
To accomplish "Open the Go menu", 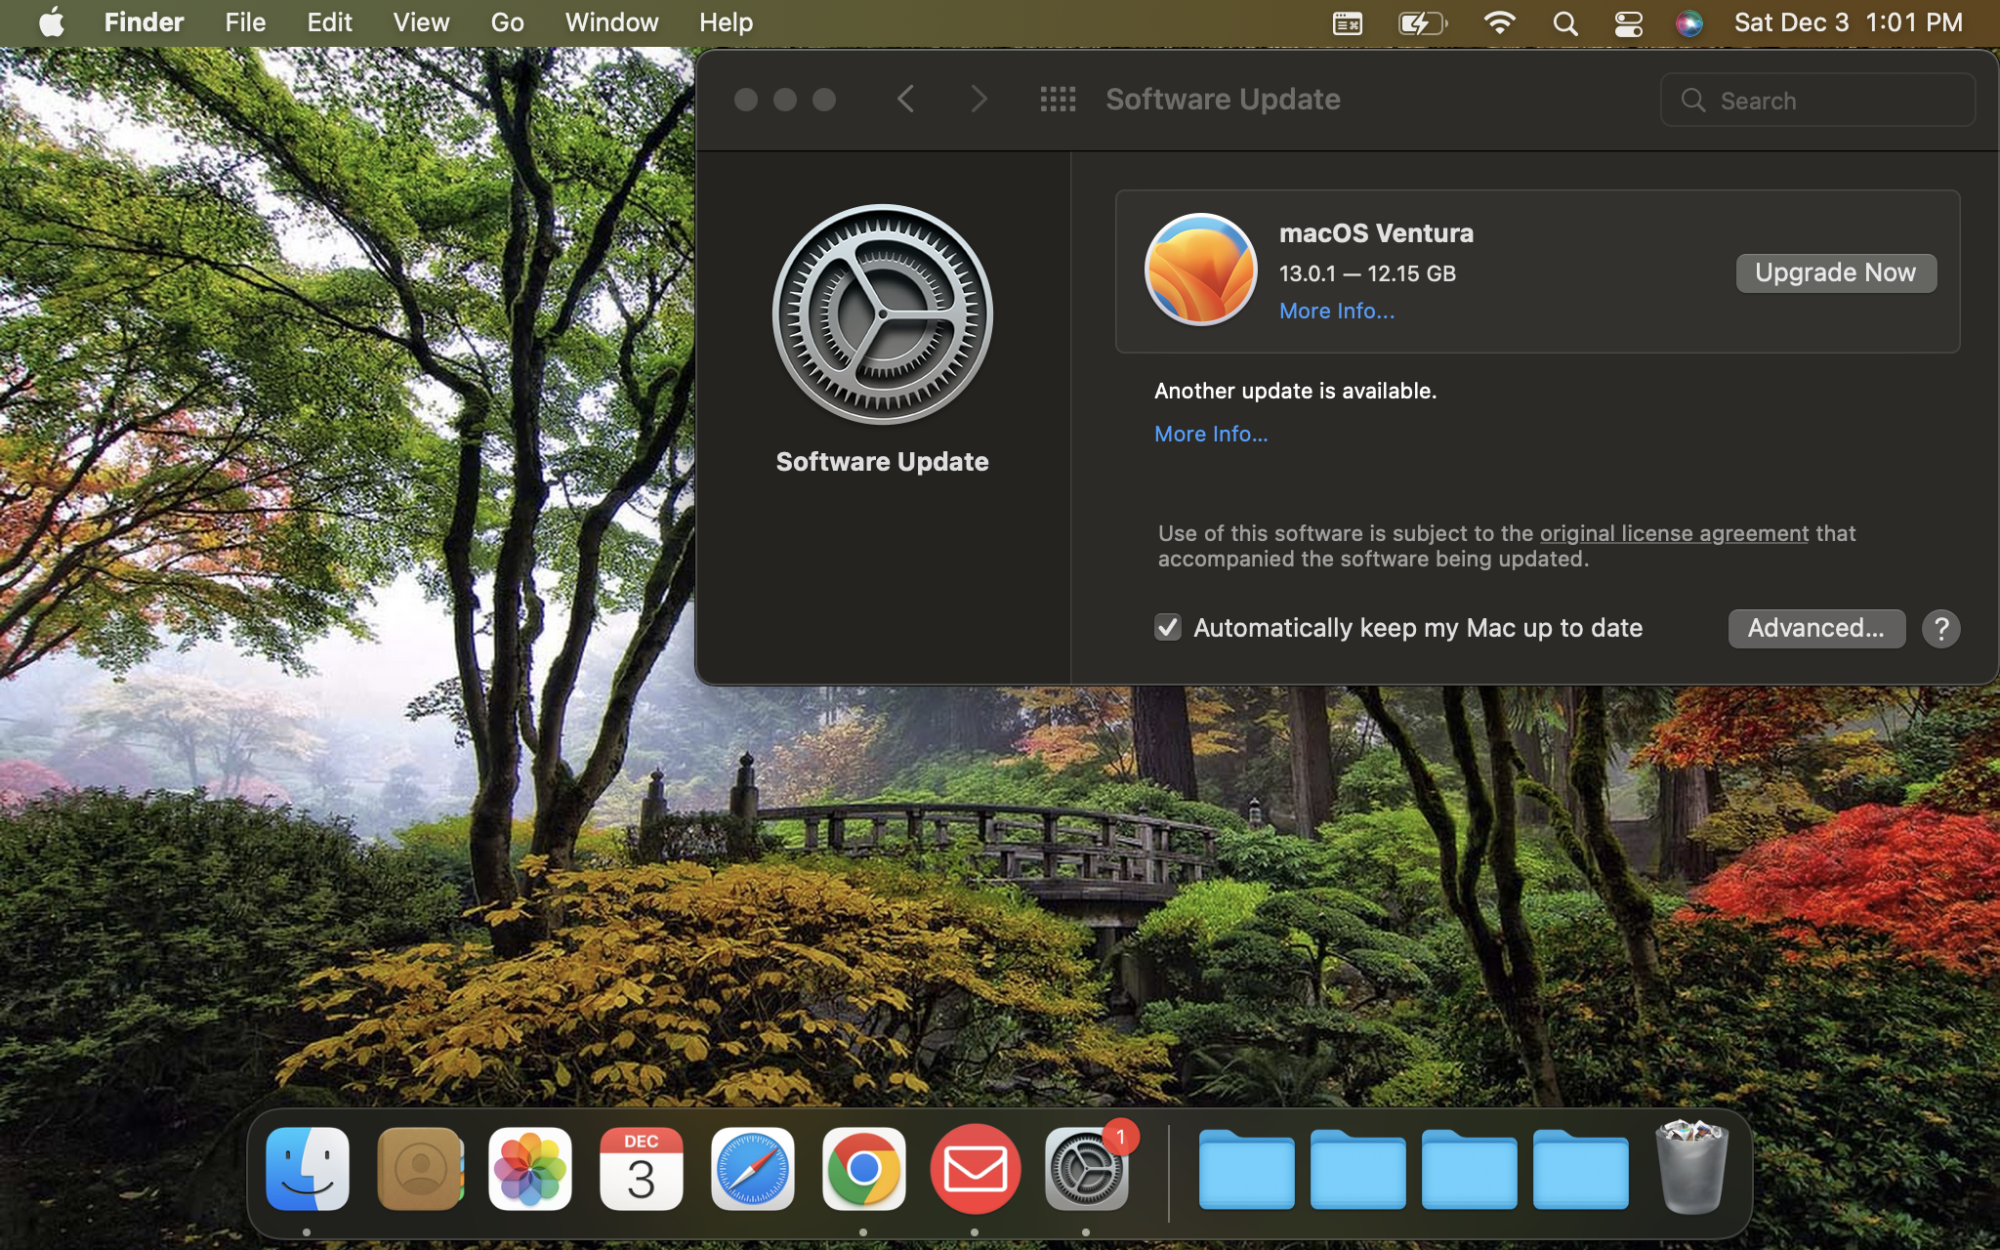I will [x=507, y=22].
